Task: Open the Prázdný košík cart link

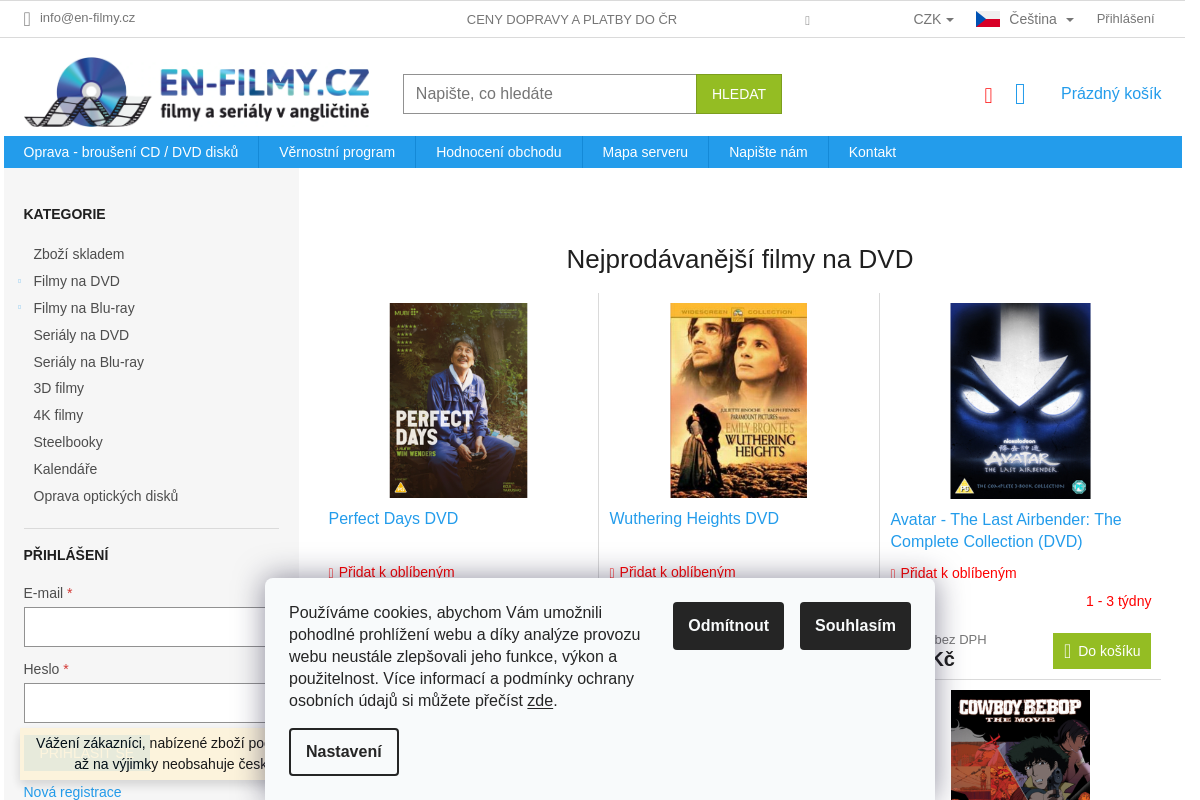Action: pyautogui.click(x=1111, y=94)
